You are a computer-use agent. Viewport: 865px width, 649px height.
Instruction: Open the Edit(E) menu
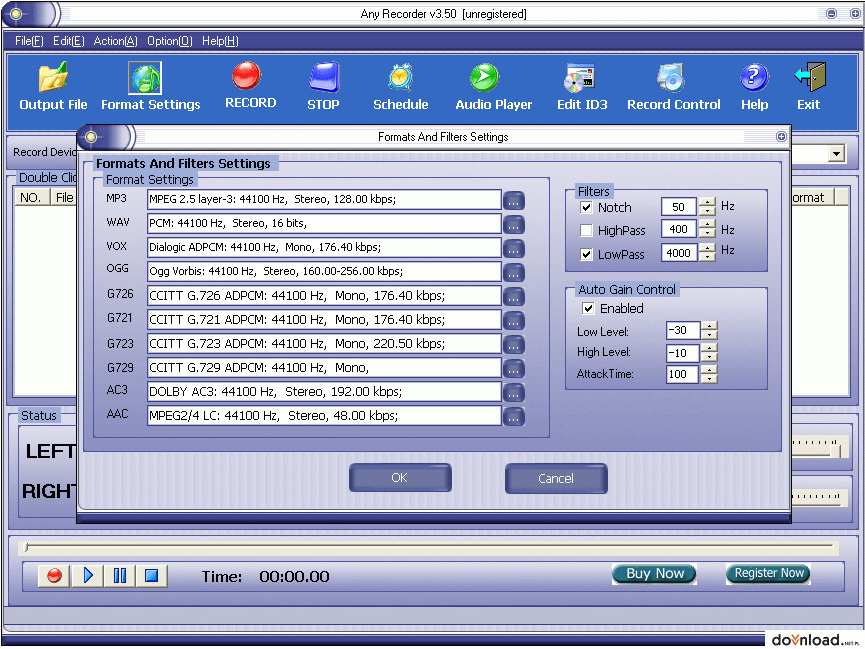[68, 41]
